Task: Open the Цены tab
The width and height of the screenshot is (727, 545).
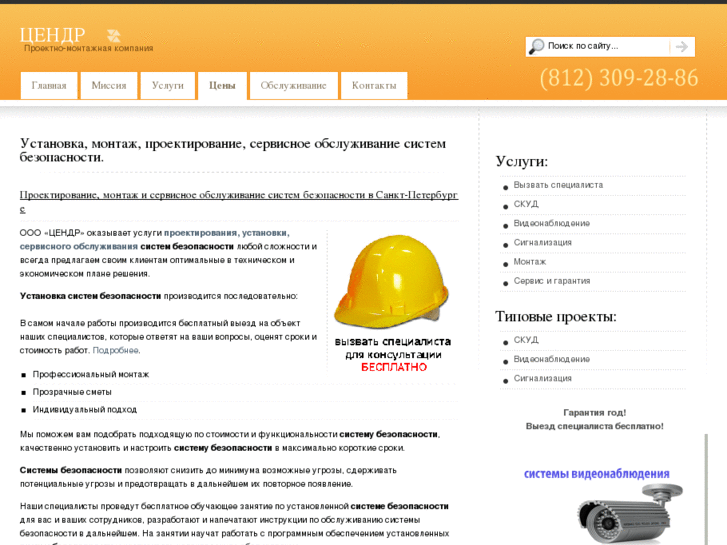Action: point(222,85)
